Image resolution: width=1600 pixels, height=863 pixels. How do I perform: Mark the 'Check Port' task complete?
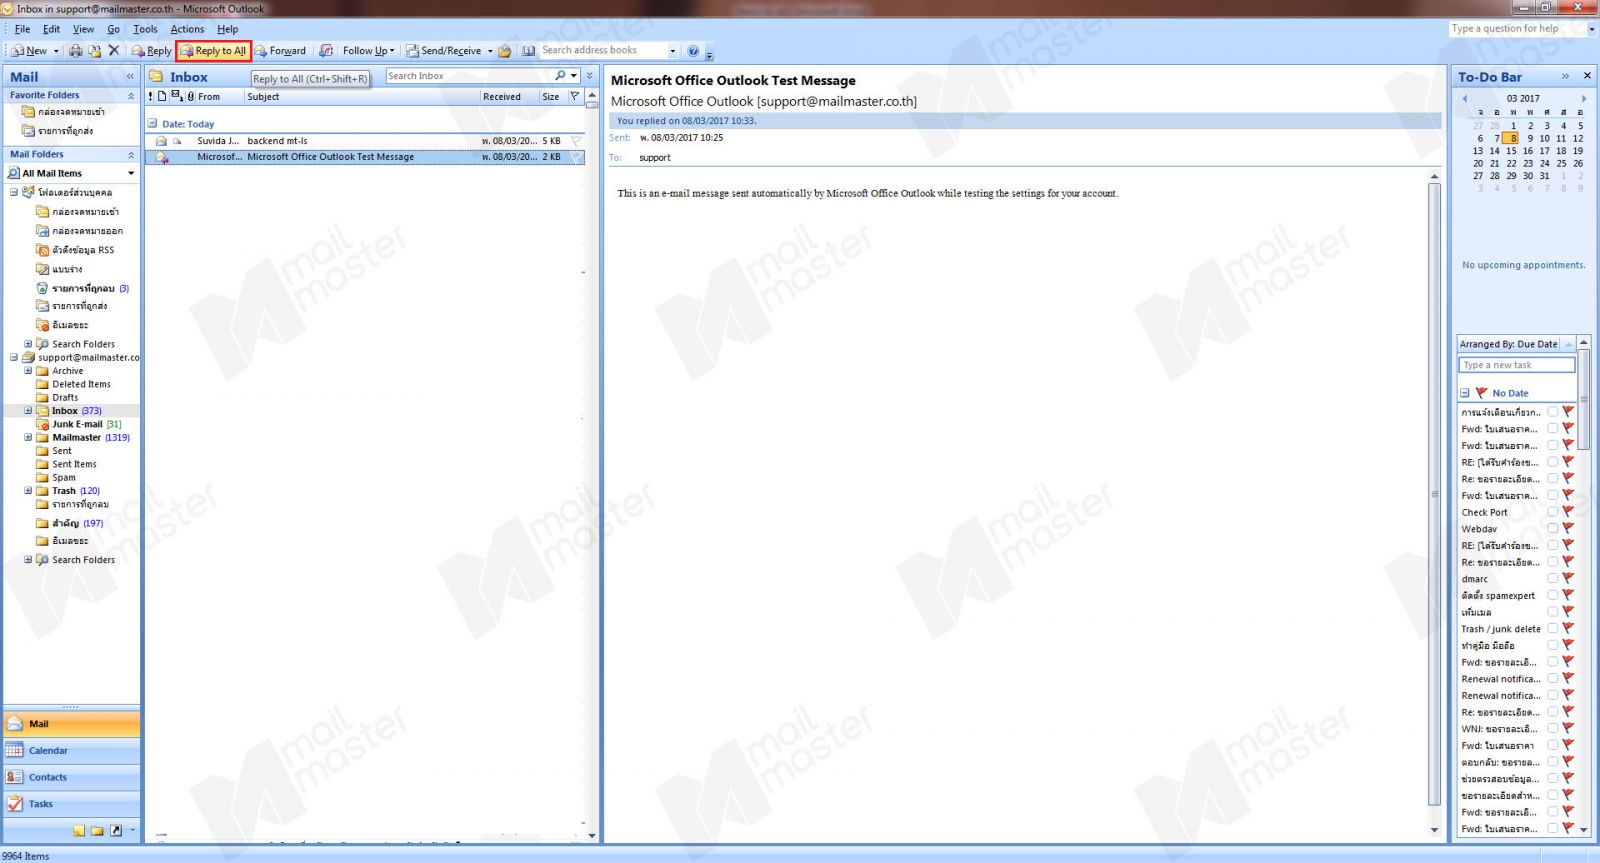coord(1553,512)
